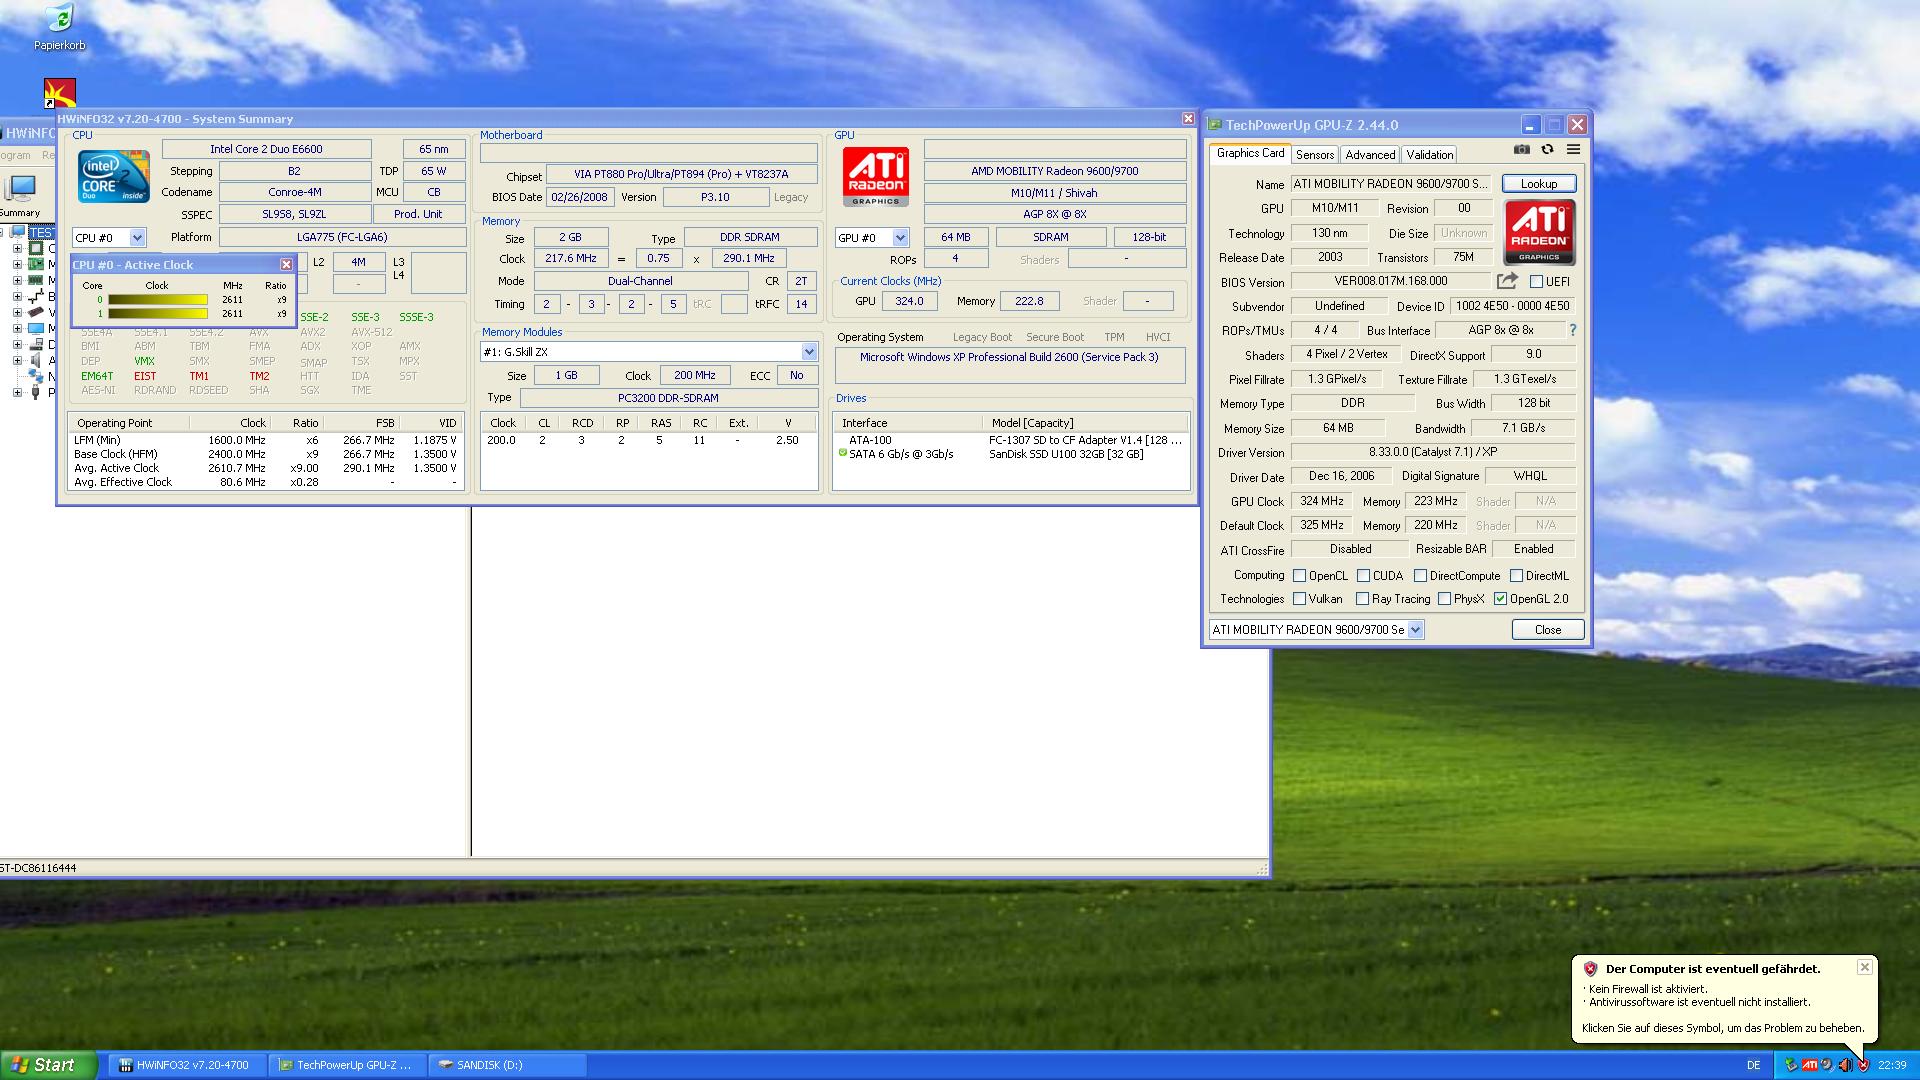
Task: Click the ATI Radeon logo in GPU-Z
Action: pos(1539,231)
